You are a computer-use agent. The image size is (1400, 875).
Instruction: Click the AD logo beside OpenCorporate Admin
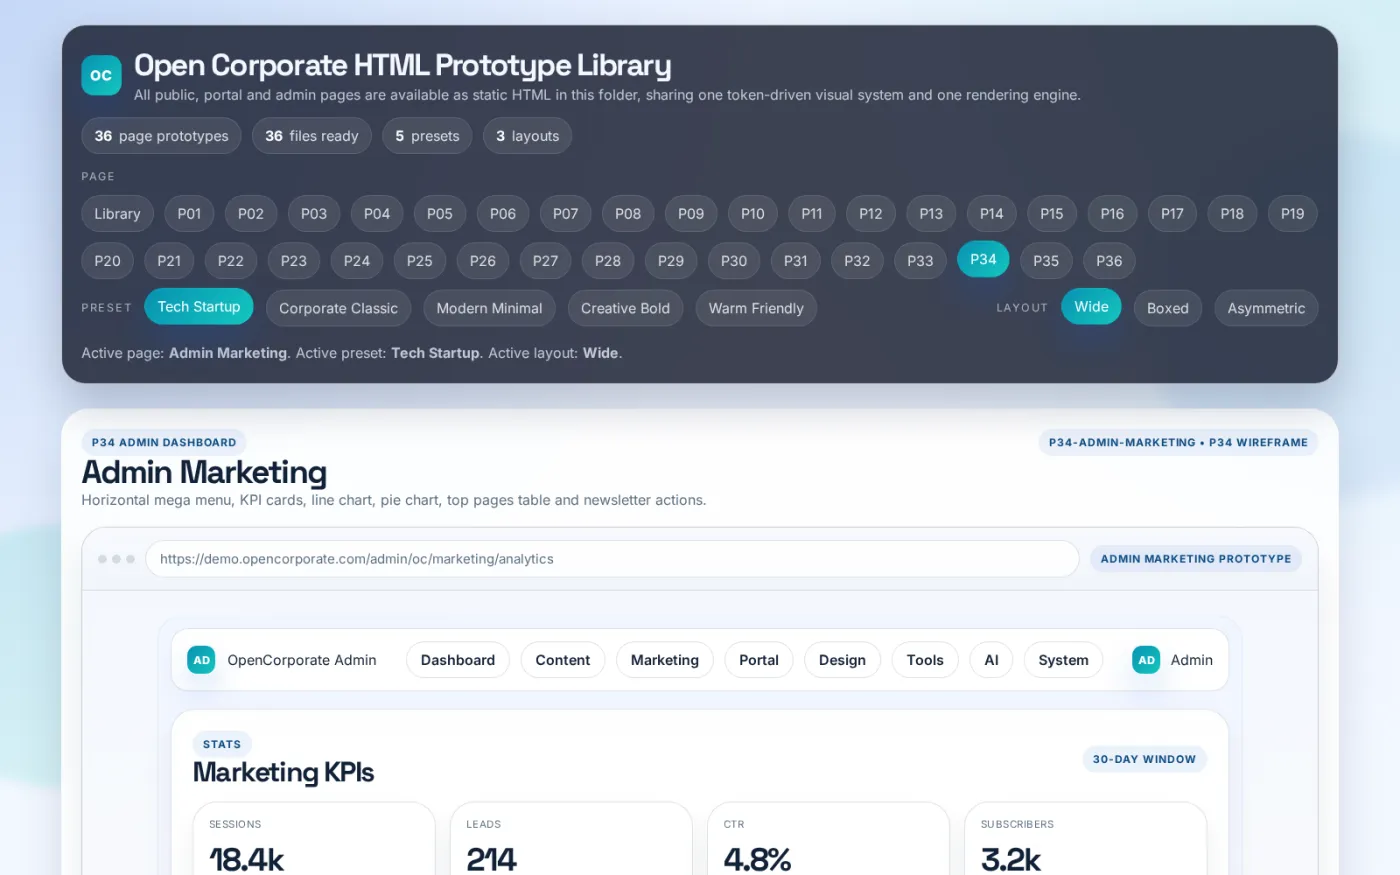tap(201, 660)
